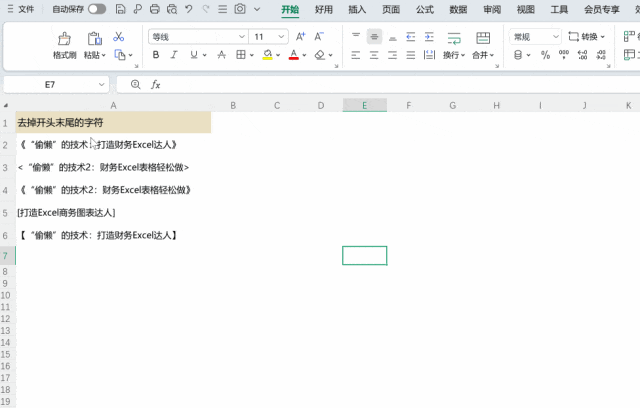This screenshot has width=640, height=408.
Task: Toggle strikethrough formatting
Action: 222,55
